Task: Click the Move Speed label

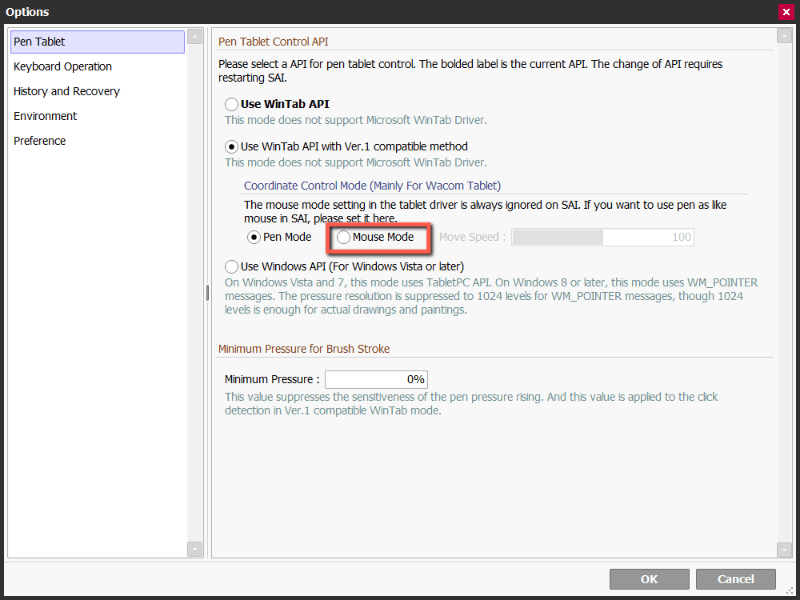Action: (472, 237)
